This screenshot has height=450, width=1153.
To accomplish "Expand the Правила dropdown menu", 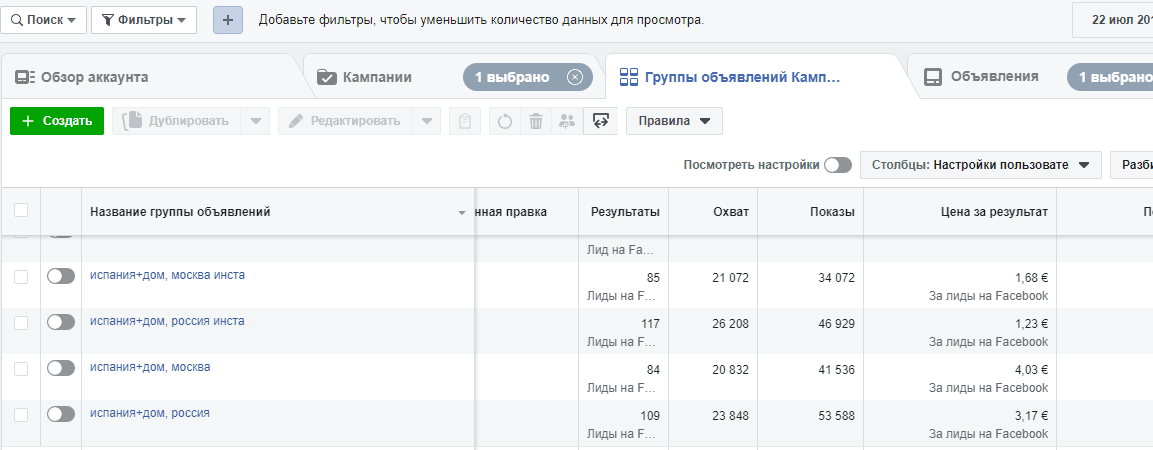I will pos(674,121).
